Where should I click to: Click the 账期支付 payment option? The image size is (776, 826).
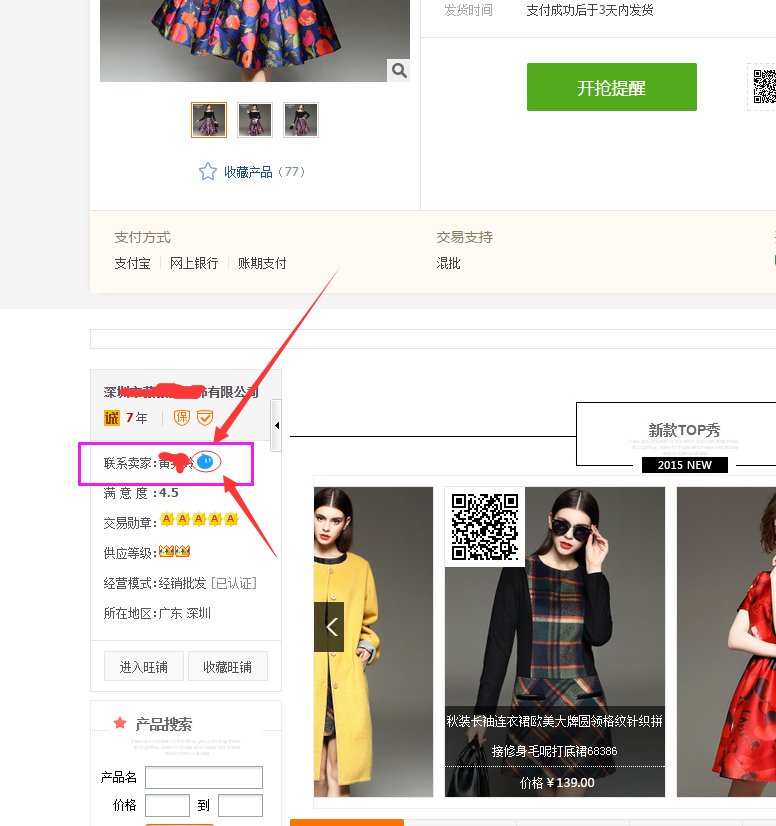click(x=262, y=263)
